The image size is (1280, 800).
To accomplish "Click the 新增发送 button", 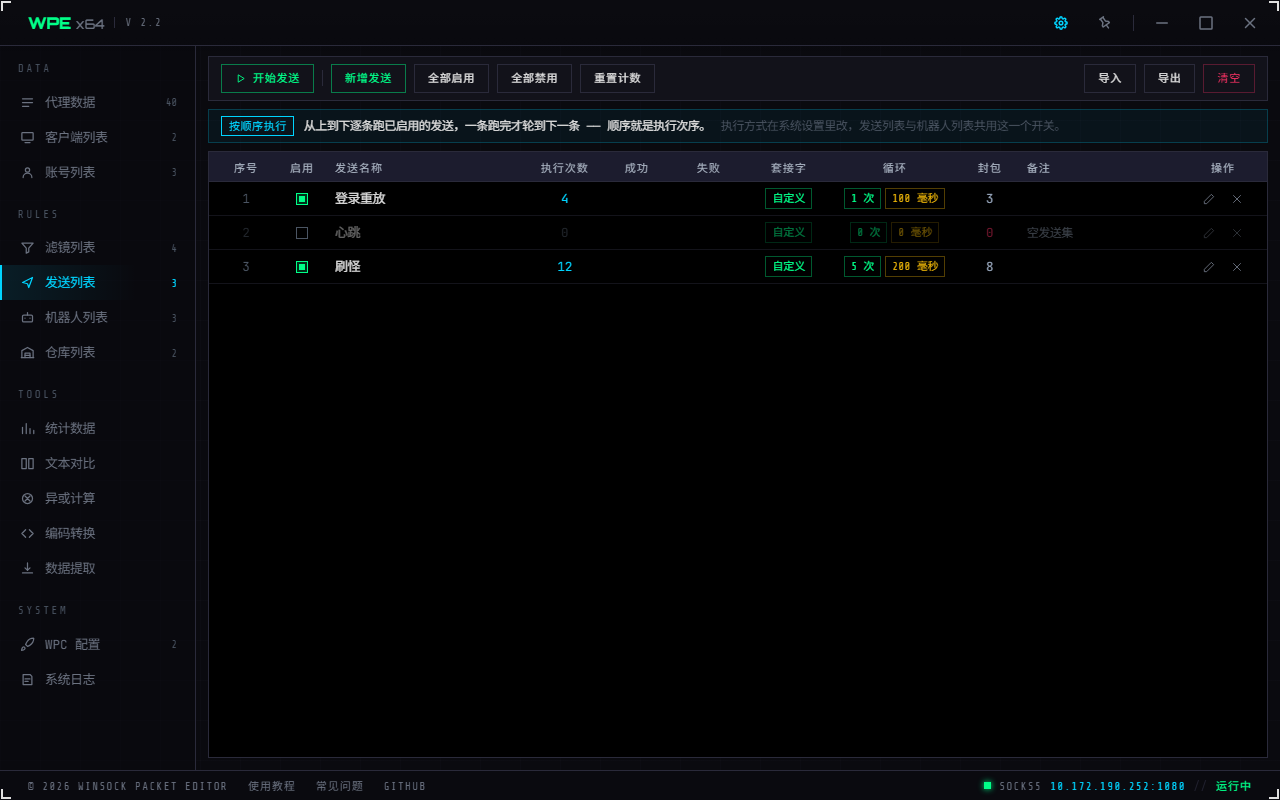I will tap(368, 78).
